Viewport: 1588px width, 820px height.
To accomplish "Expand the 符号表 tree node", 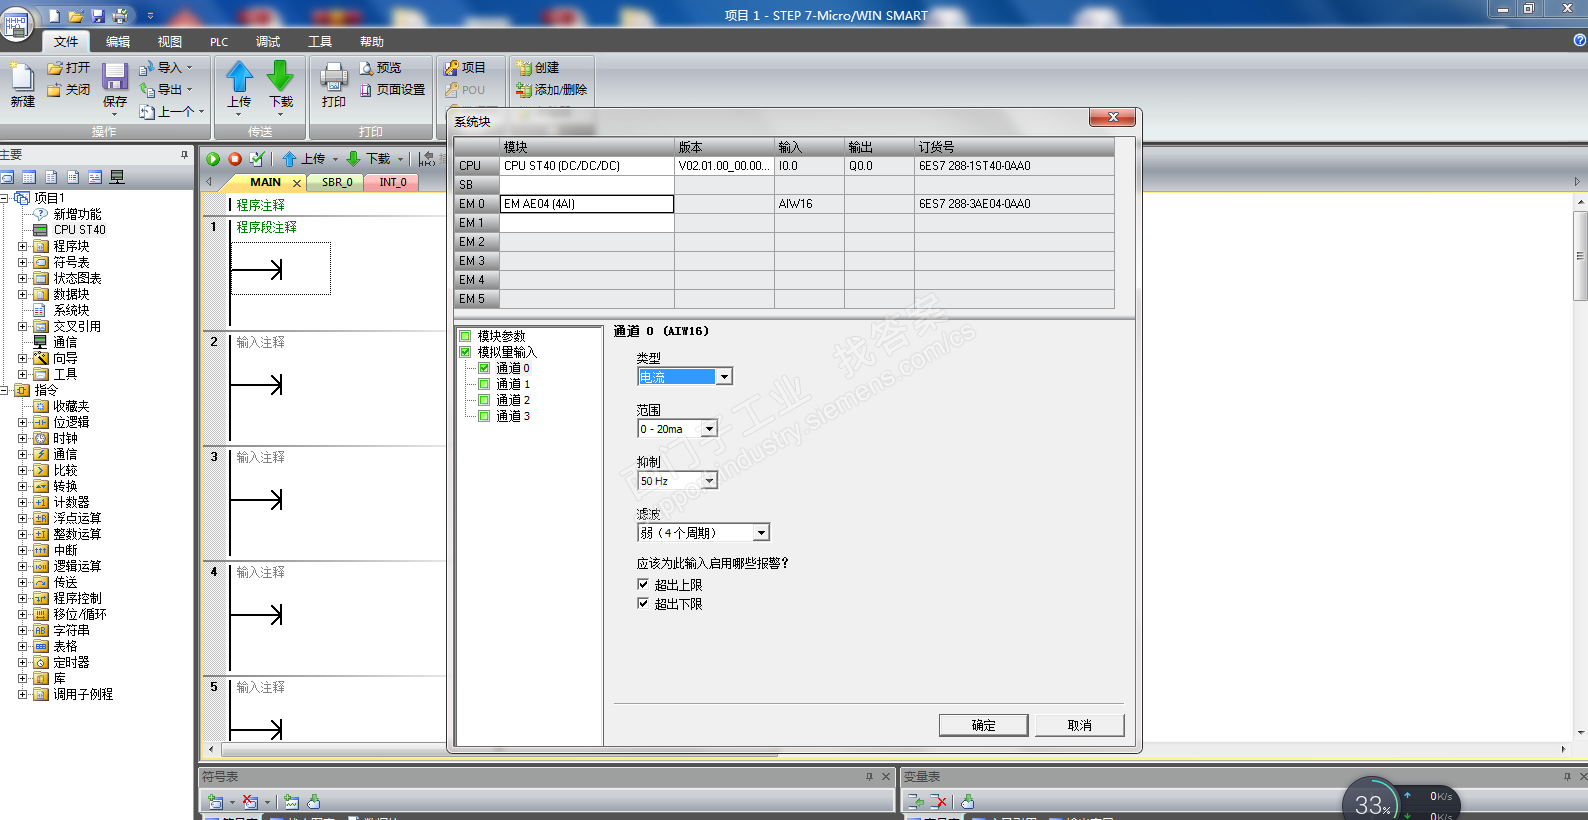I will pos(22,262).
